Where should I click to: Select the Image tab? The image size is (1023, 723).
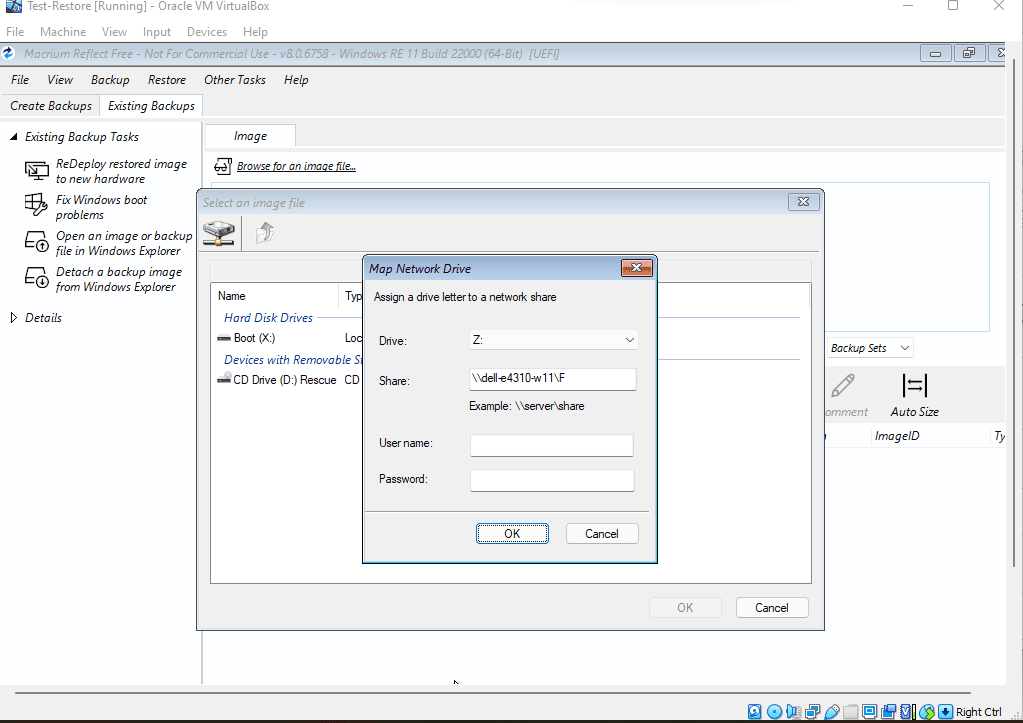pyautogui.click(x=251, y=136)
